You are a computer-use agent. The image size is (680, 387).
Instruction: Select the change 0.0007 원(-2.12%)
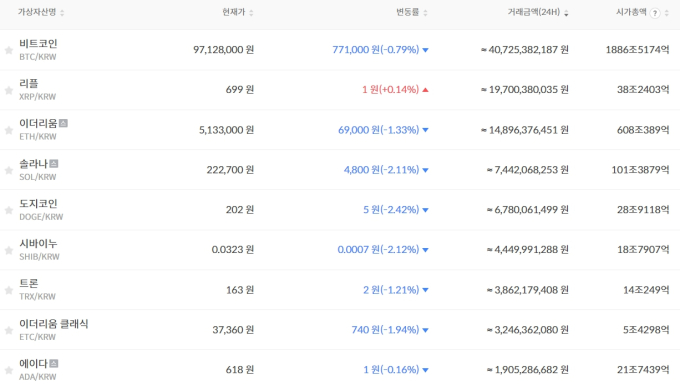pyautogui.click(x=379, y=250)
